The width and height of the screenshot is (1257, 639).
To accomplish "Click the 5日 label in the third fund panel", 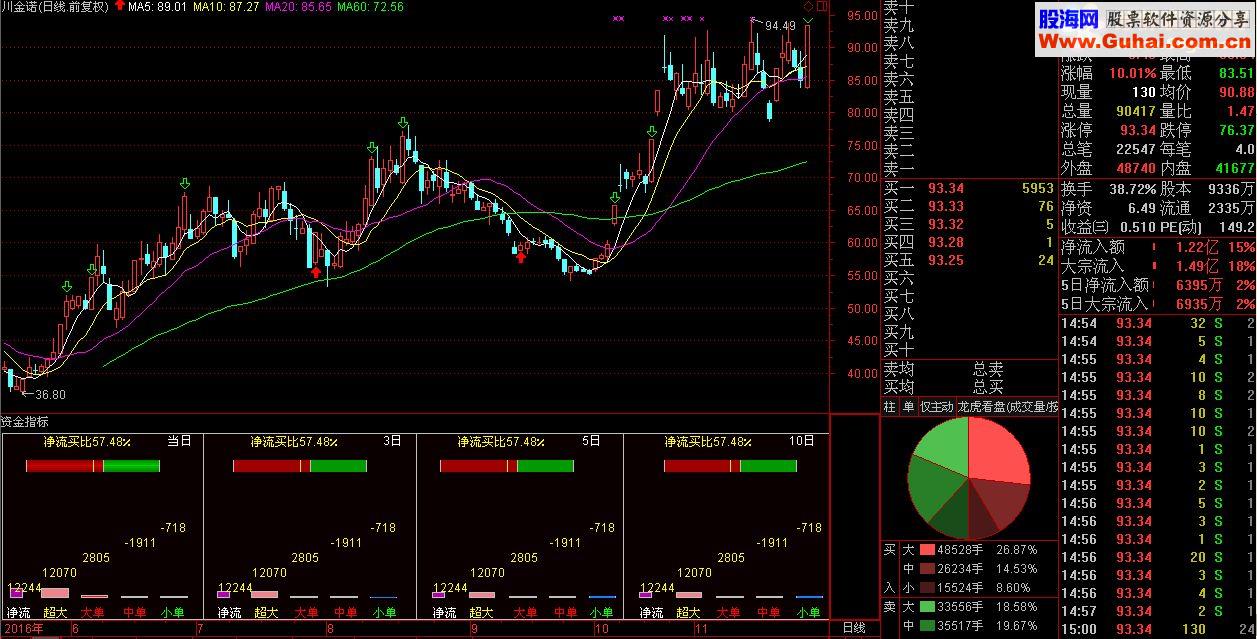I will (x=591, y=440).
